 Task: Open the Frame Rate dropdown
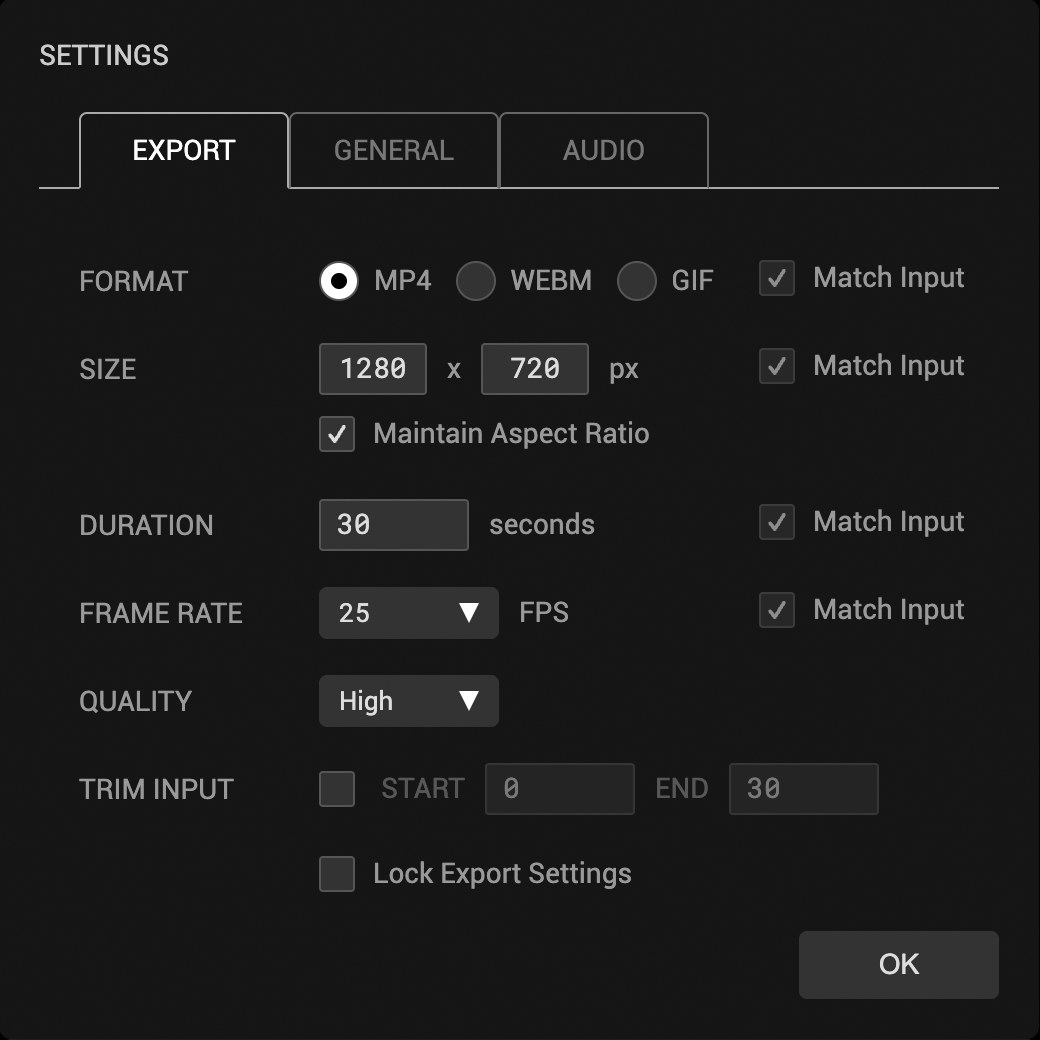pos(409,613)
